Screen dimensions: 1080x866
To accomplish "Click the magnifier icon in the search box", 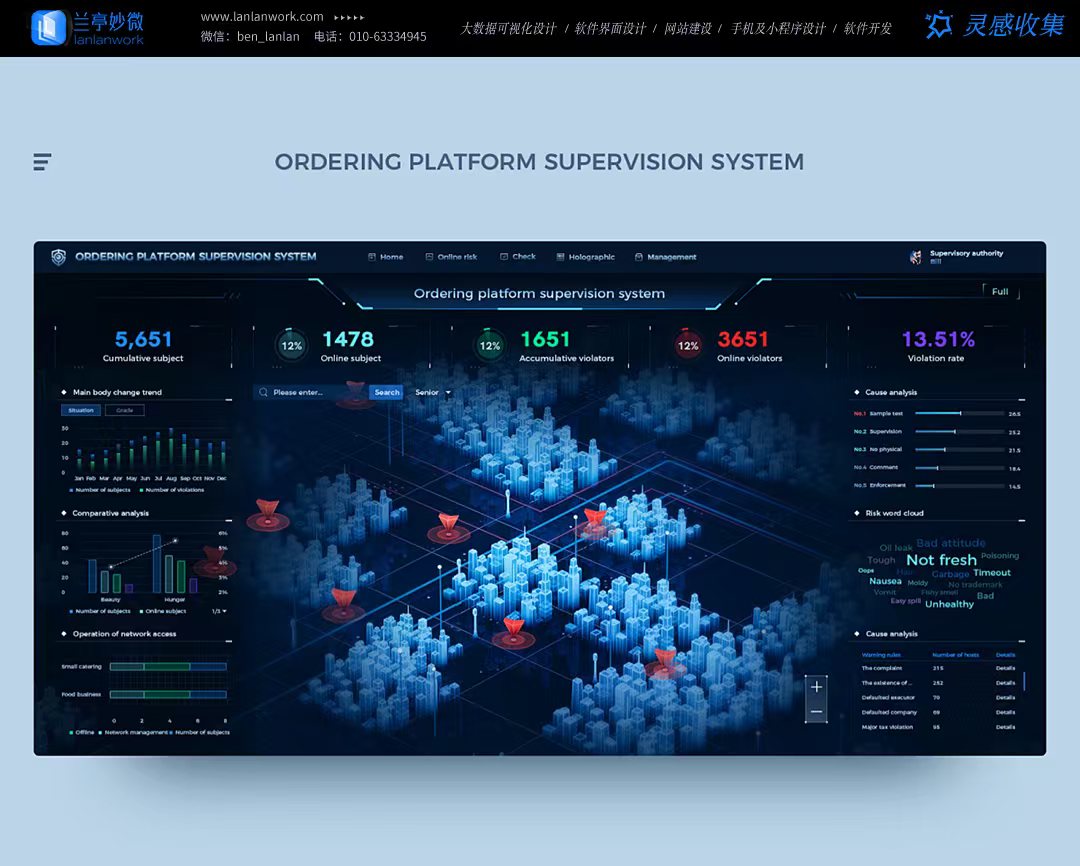I will [264, 393].
